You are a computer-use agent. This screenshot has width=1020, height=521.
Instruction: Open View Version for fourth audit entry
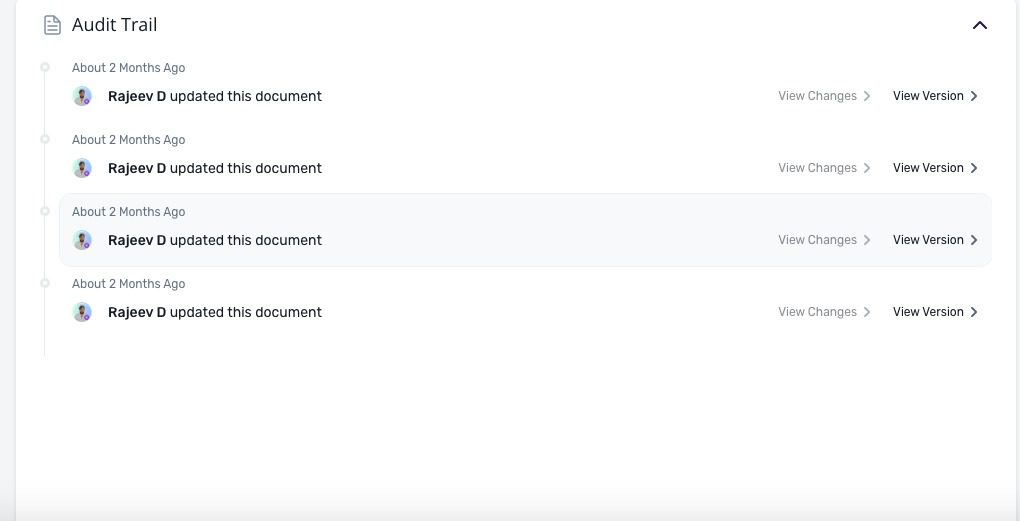click(x=935, y=312)
